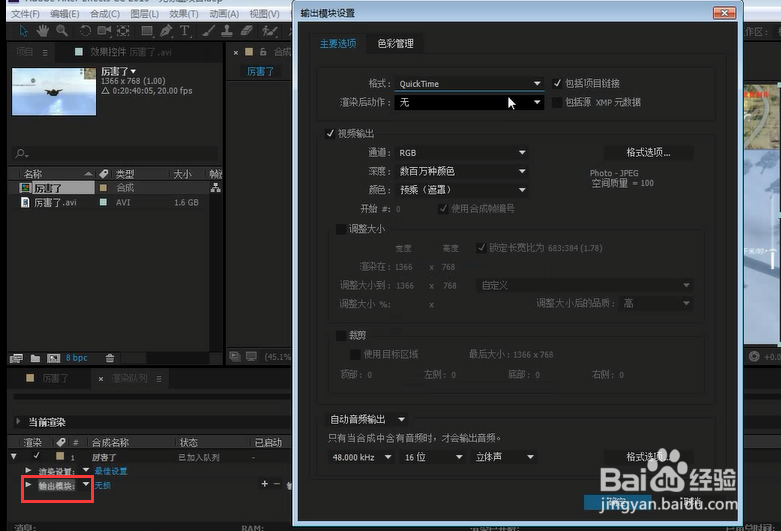Select the Clone Stamp tool
Viewport: 781px width, 531px height.
pos(227,31)
